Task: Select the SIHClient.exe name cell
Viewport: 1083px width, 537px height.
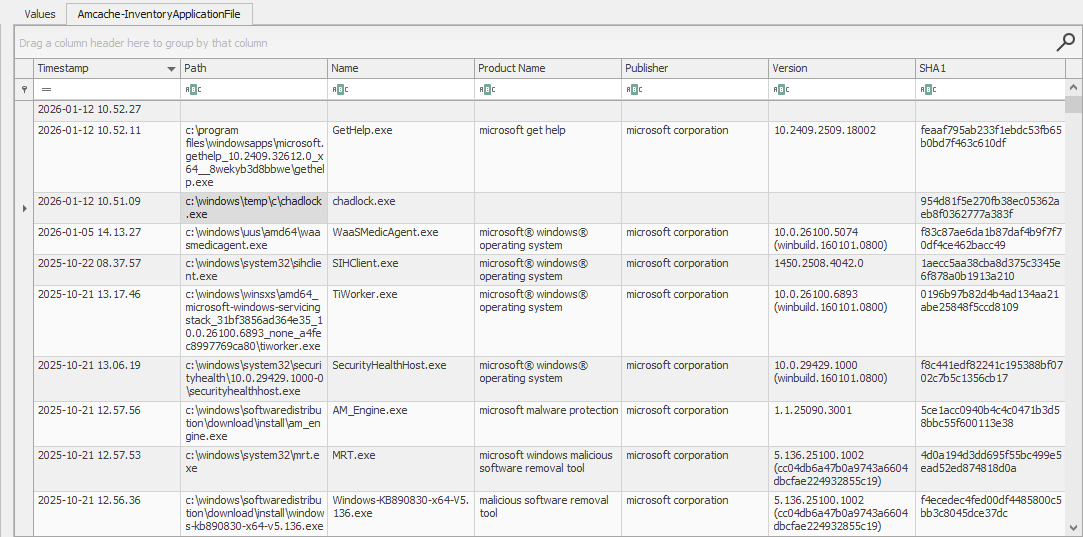Action: (401, 270)
